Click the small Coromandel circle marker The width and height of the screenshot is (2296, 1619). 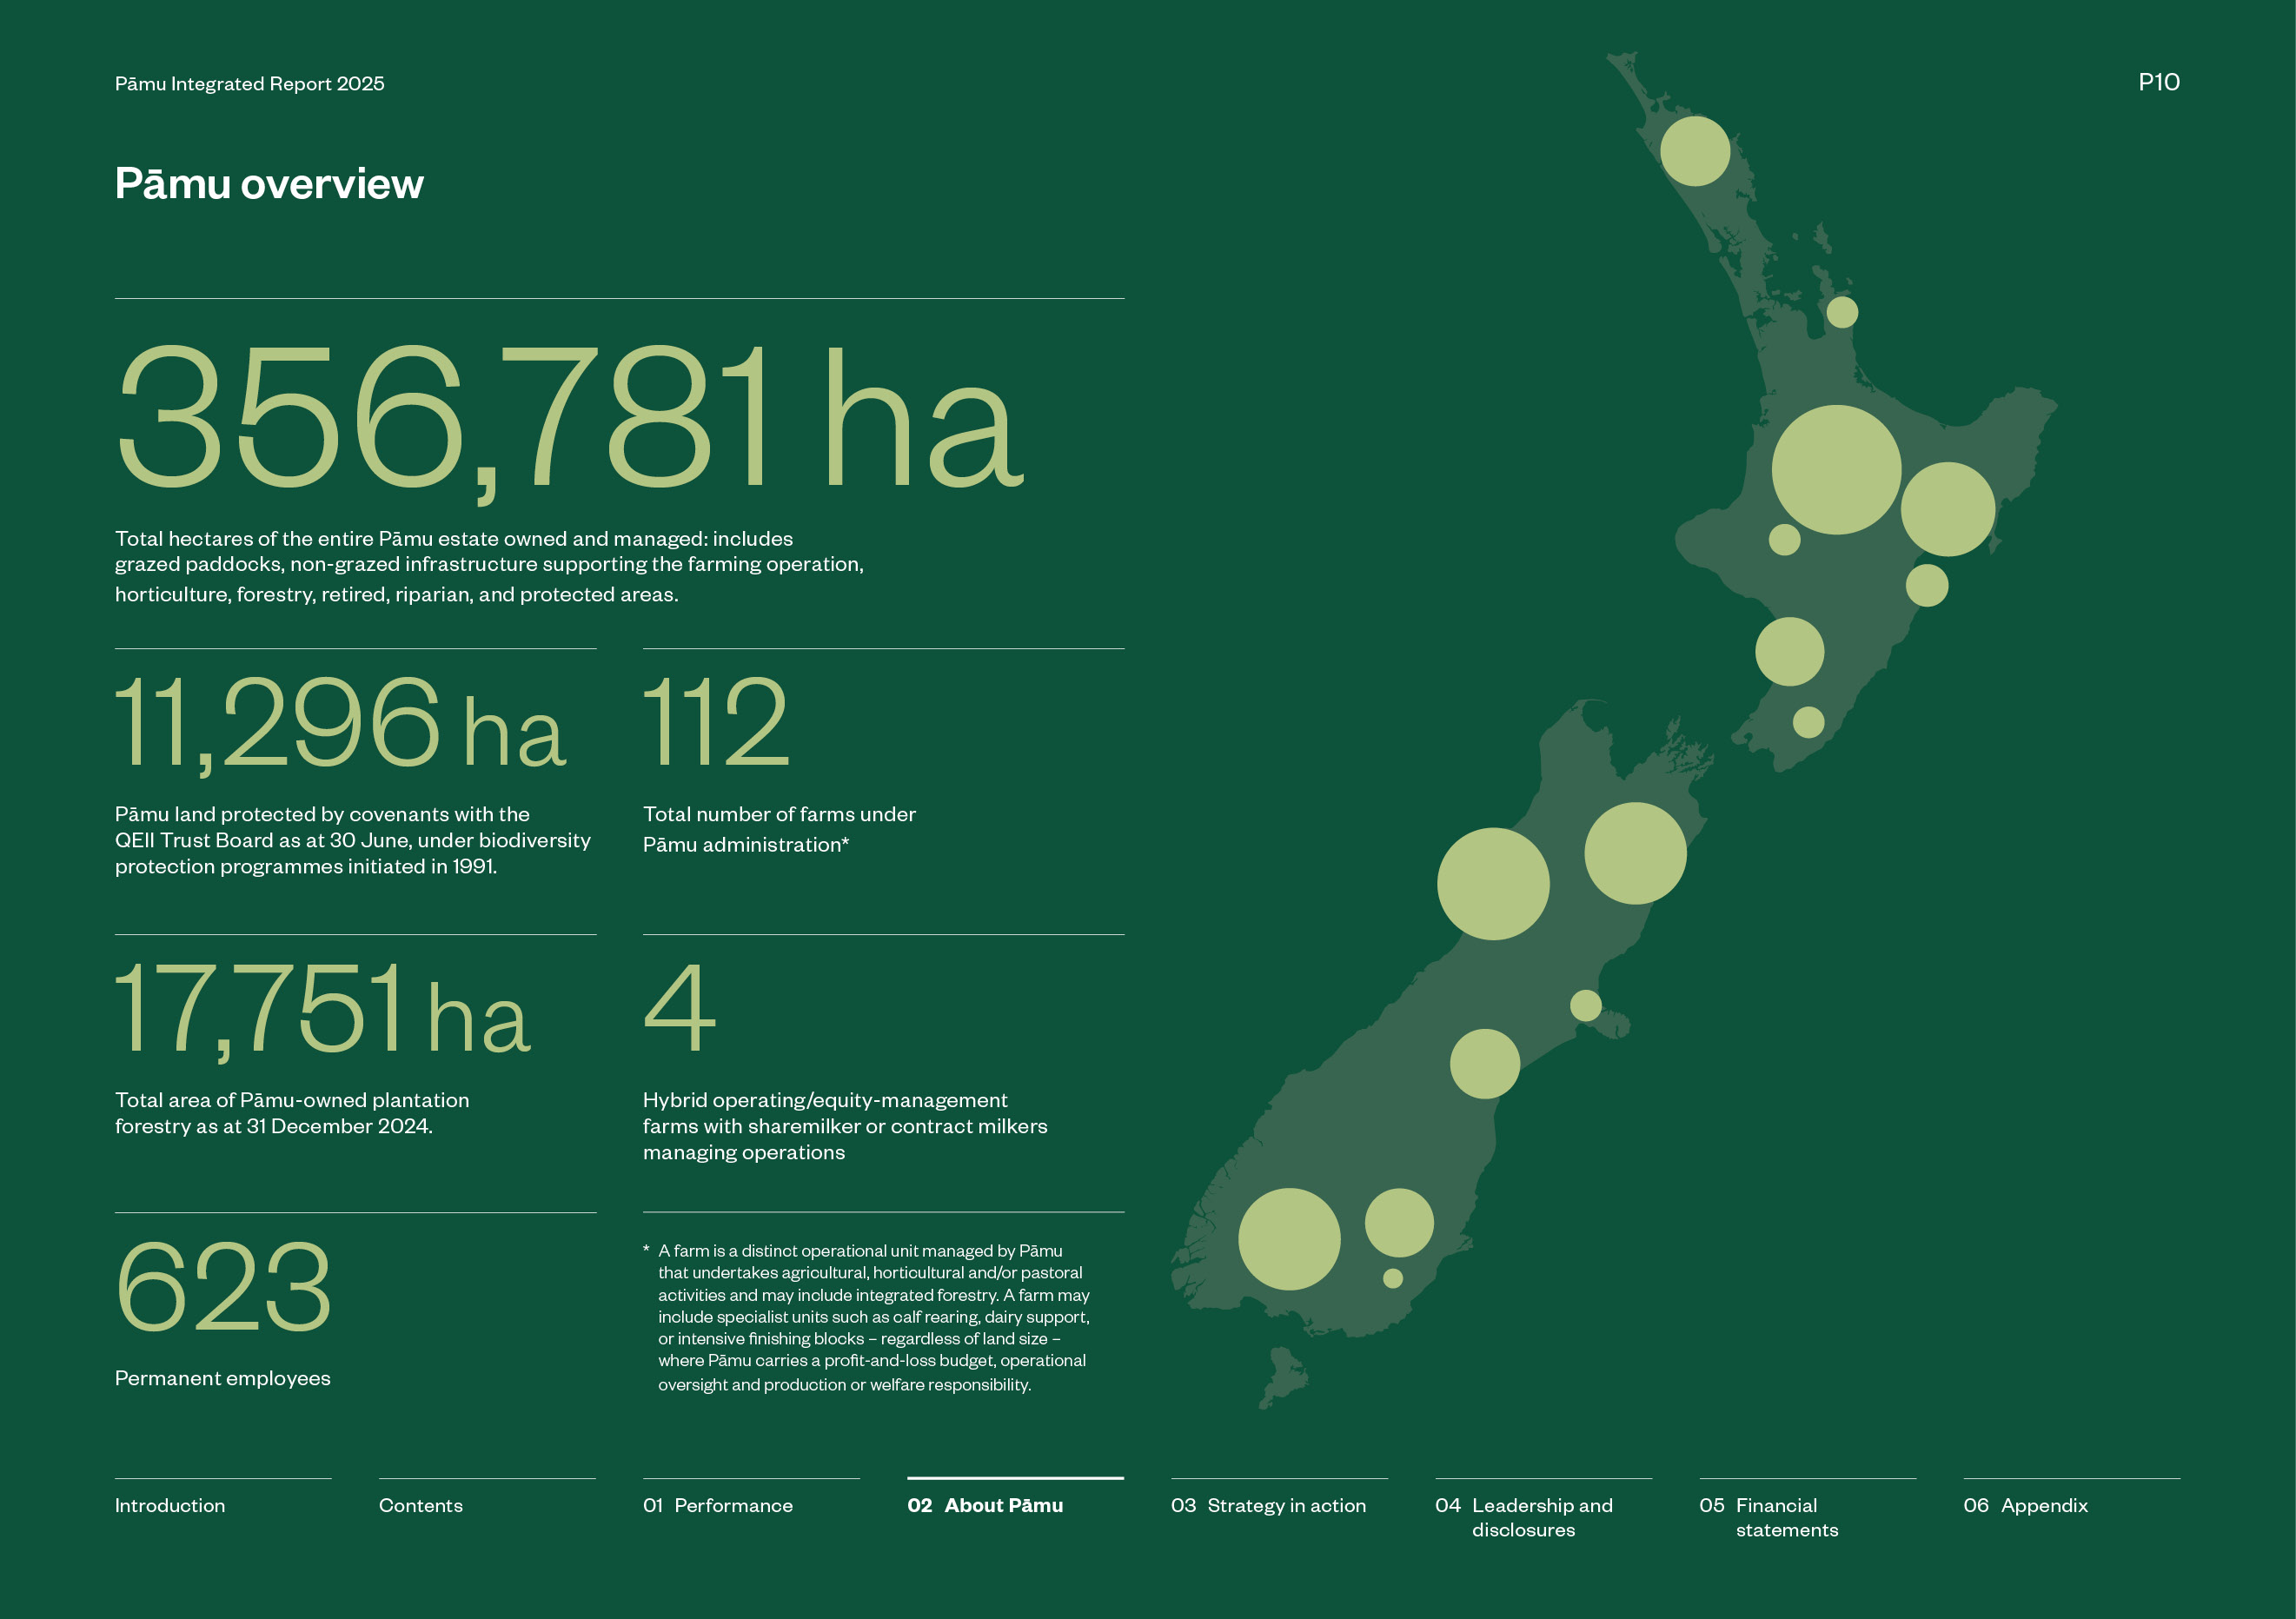[1842, 312]
